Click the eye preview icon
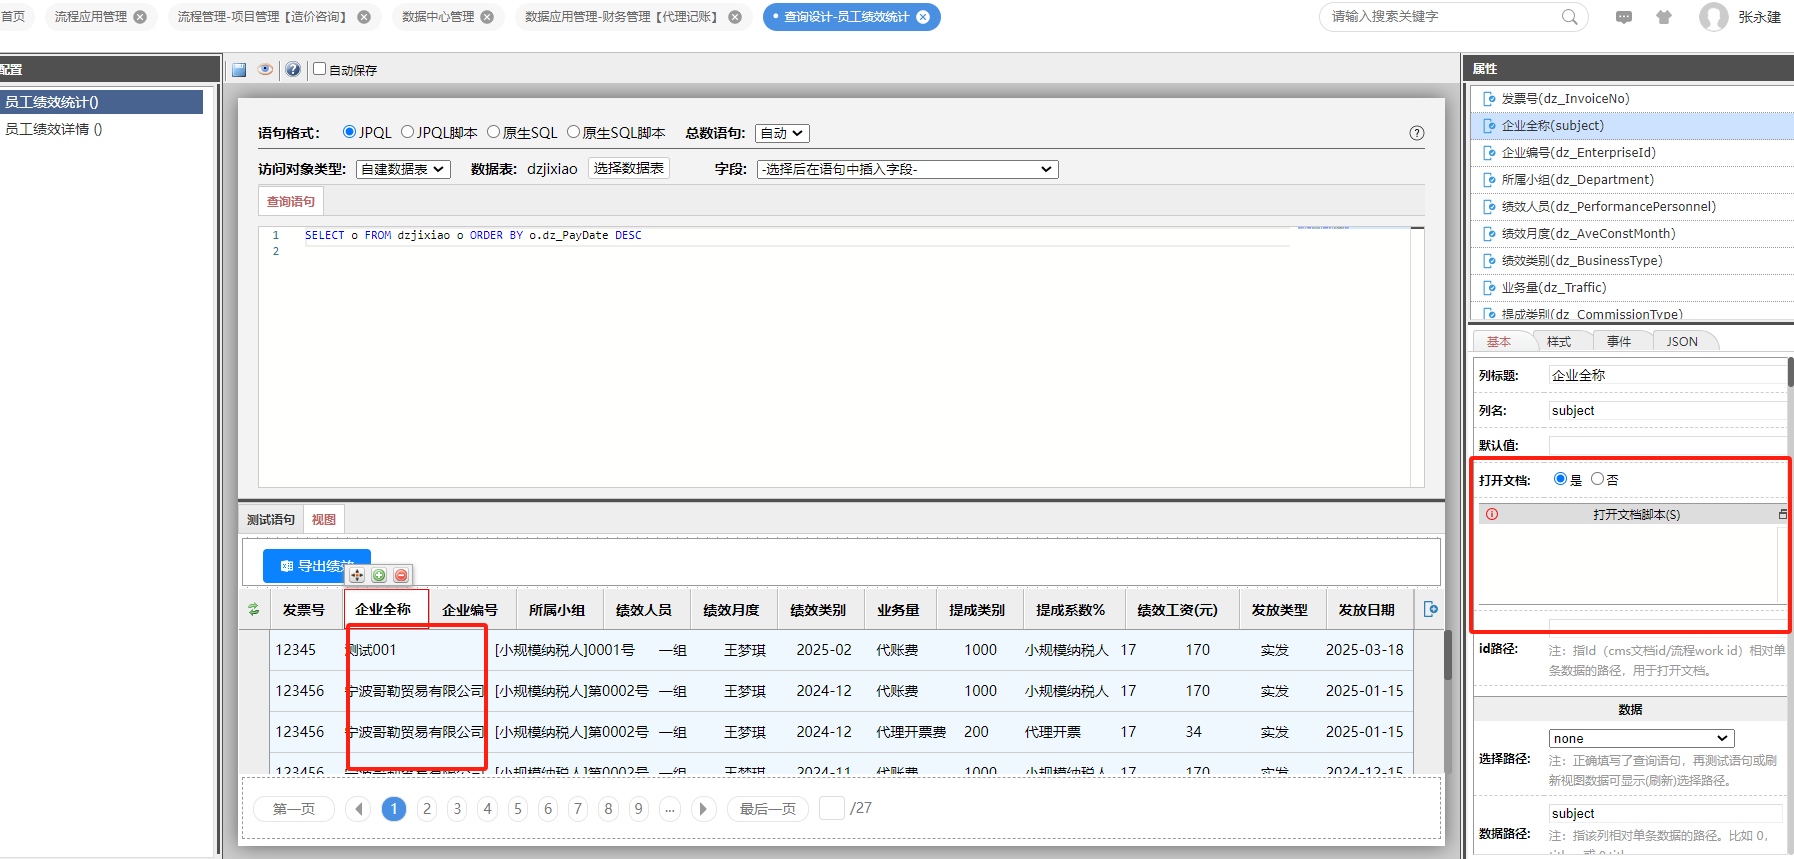 pyautogui.click(x=265, y=70)
